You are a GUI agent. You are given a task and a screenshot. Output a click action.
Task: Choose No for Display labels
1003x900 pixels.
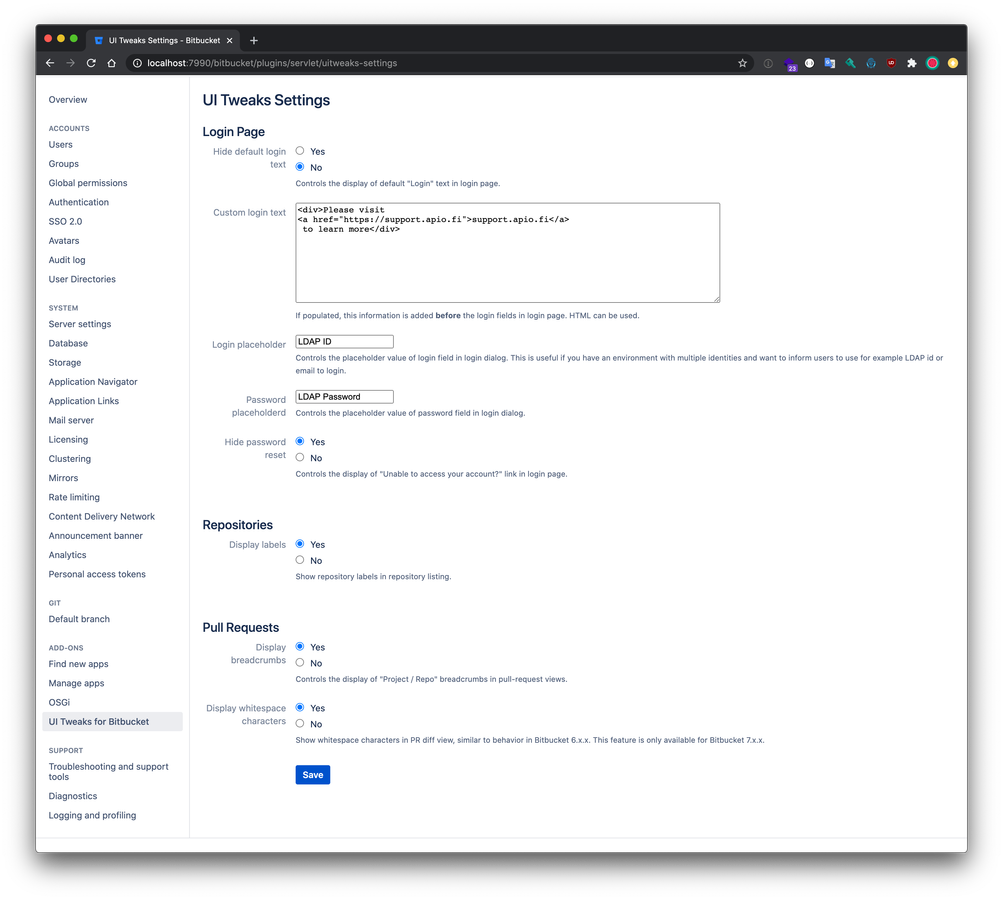click(x=299, y=560)
